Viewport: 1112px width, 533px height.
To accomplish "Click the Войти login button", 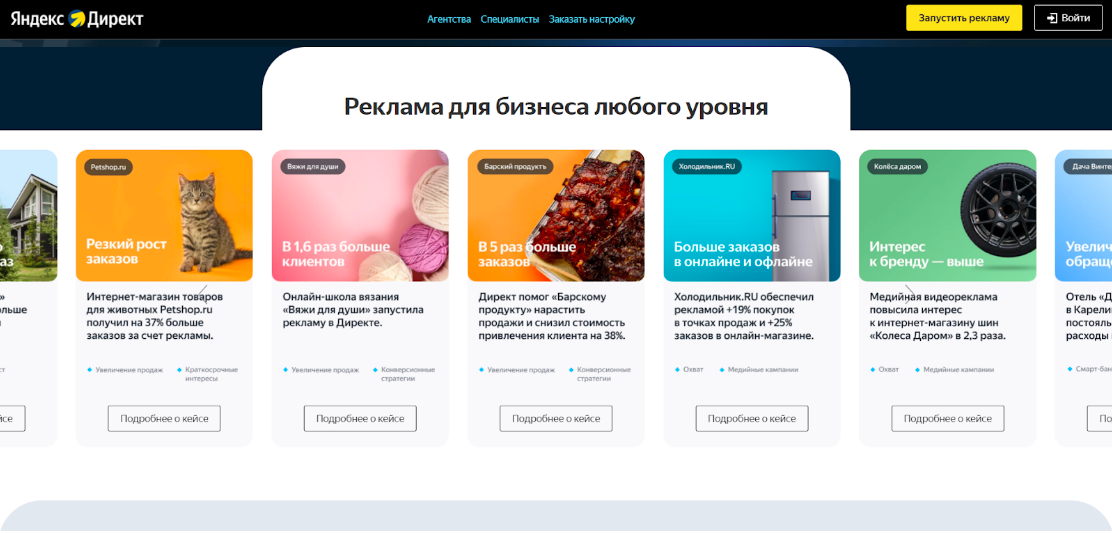I will 1068,18.
